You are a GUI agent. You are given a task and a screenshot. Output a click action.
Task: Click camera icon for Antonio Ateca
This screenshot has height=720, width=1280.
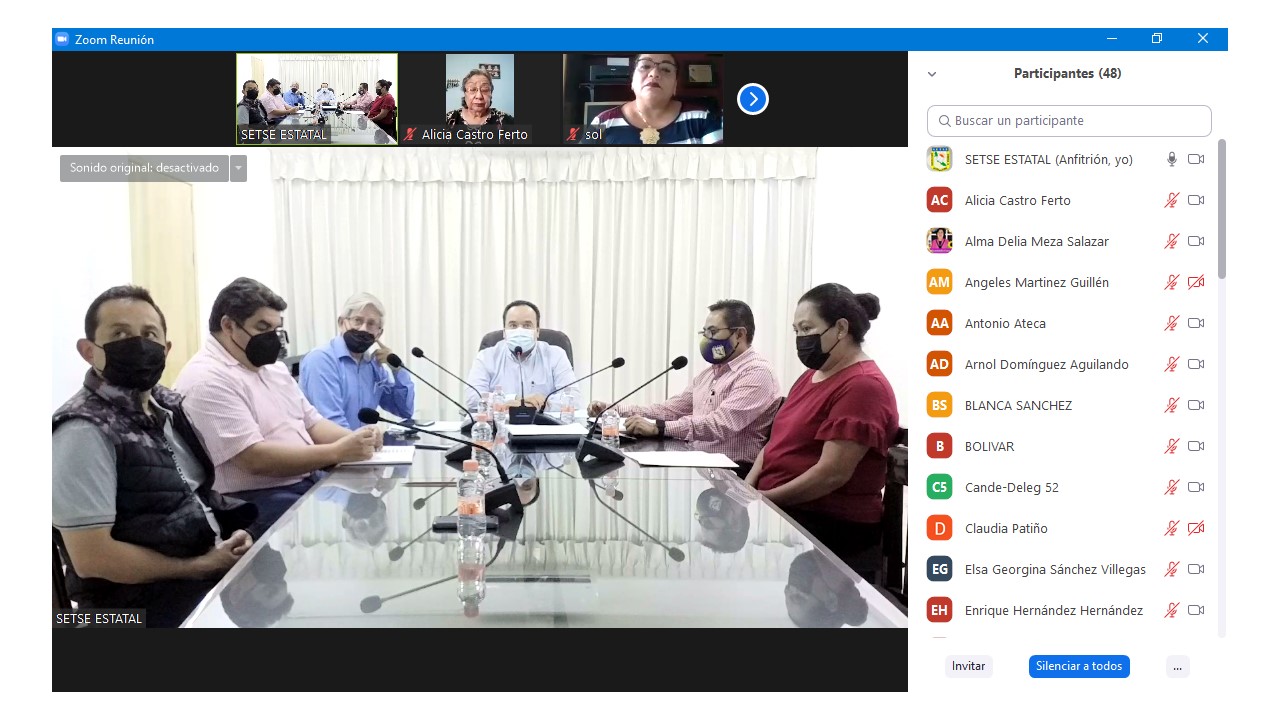pyautogui.click(x=1196, y=323)
